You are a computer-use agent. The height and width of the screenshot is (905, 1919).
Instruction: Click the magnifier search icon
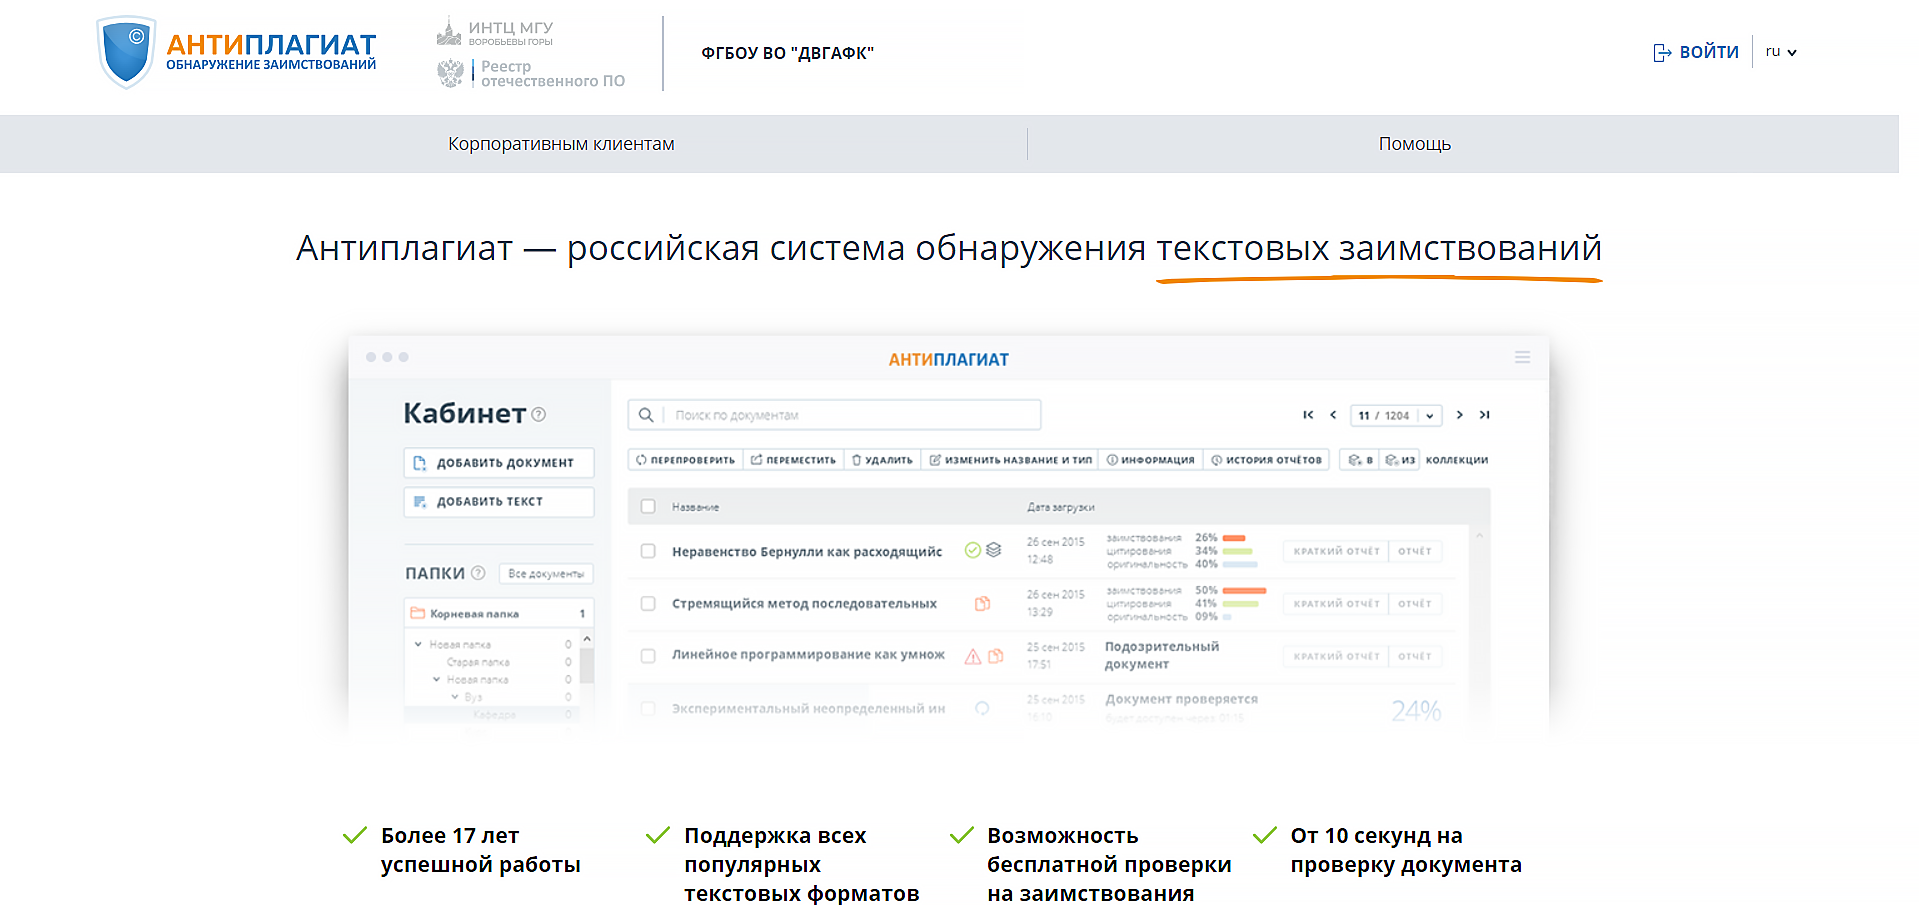646,415
